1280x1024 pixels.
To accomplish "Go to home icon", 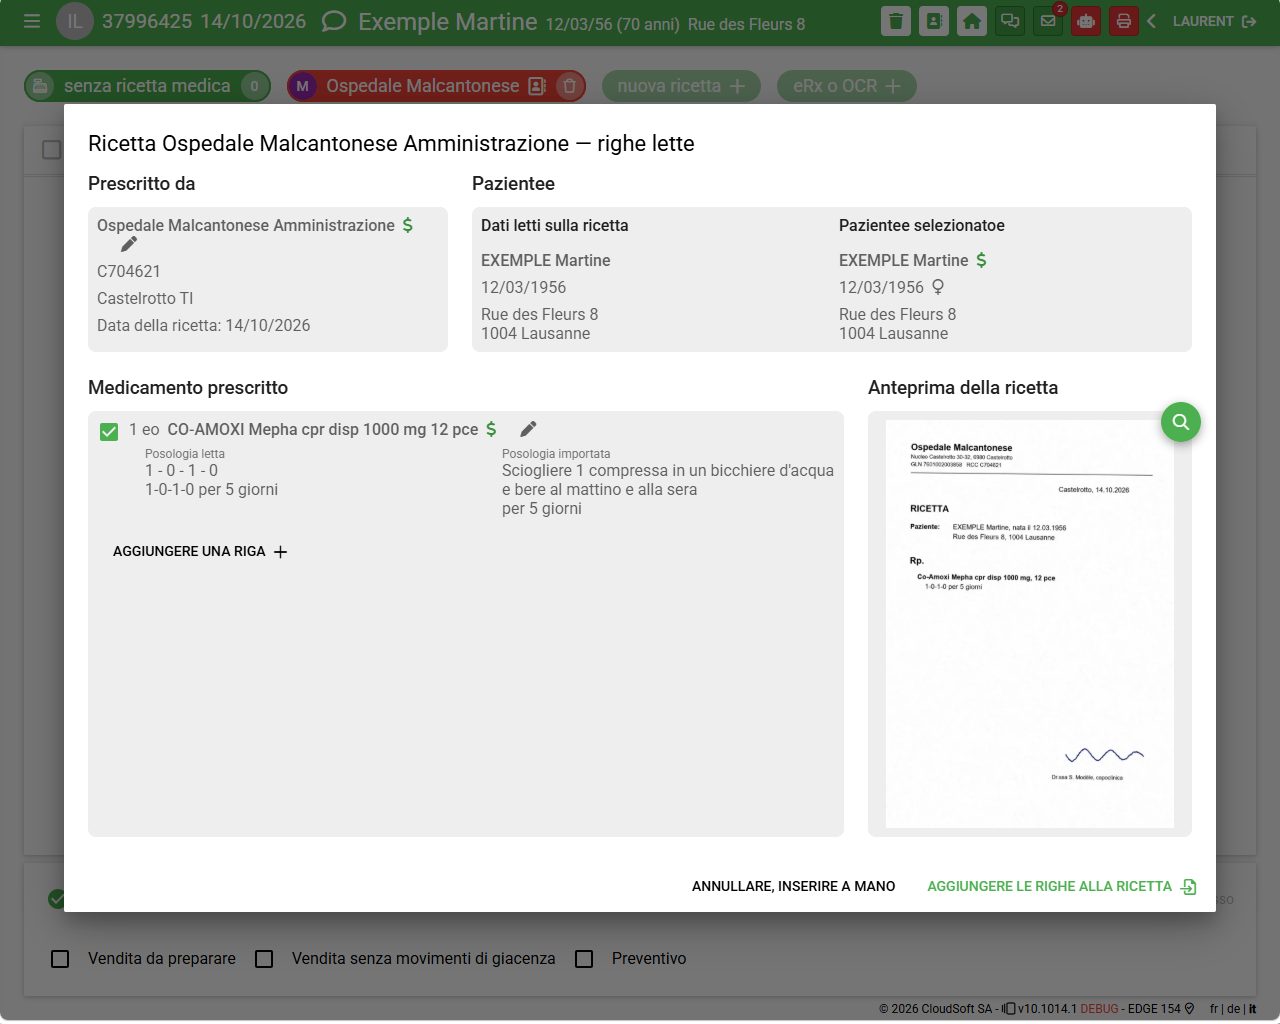I will pos(972,21).
